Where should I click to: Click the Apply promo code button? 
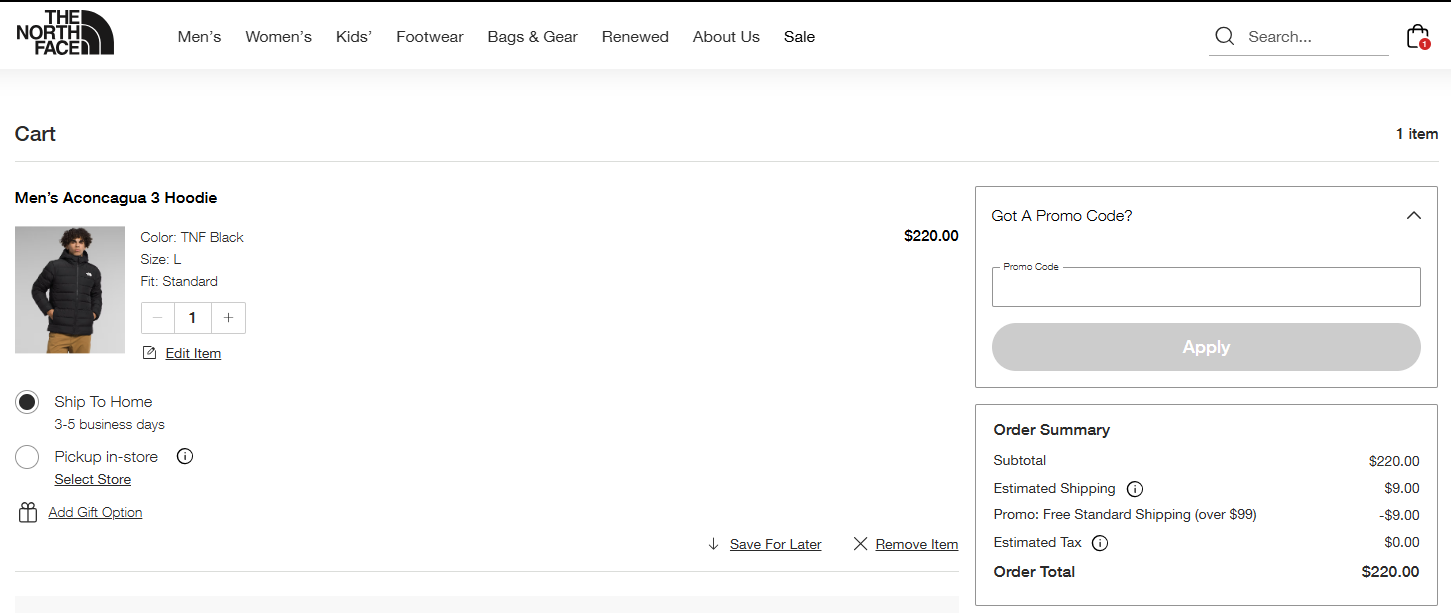pos(1205,347)
